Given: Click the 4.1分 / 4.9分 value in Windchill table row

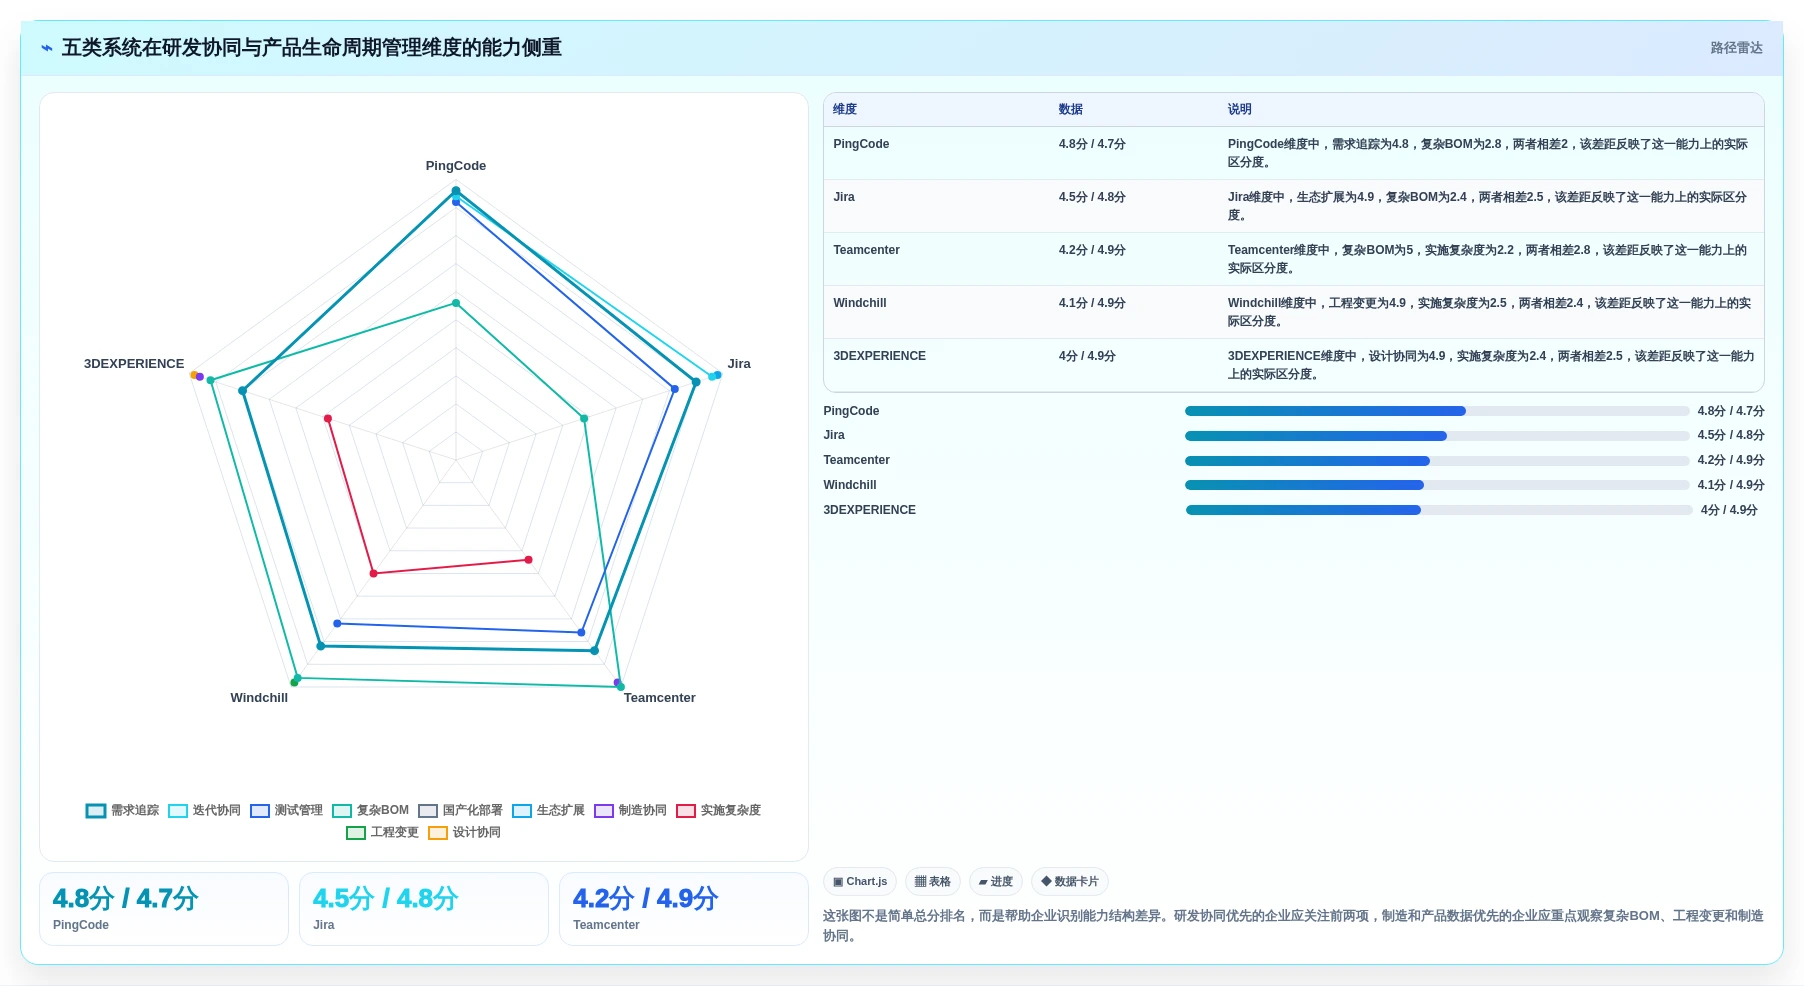Looking at the screenshot, I should click(1092, 304).
